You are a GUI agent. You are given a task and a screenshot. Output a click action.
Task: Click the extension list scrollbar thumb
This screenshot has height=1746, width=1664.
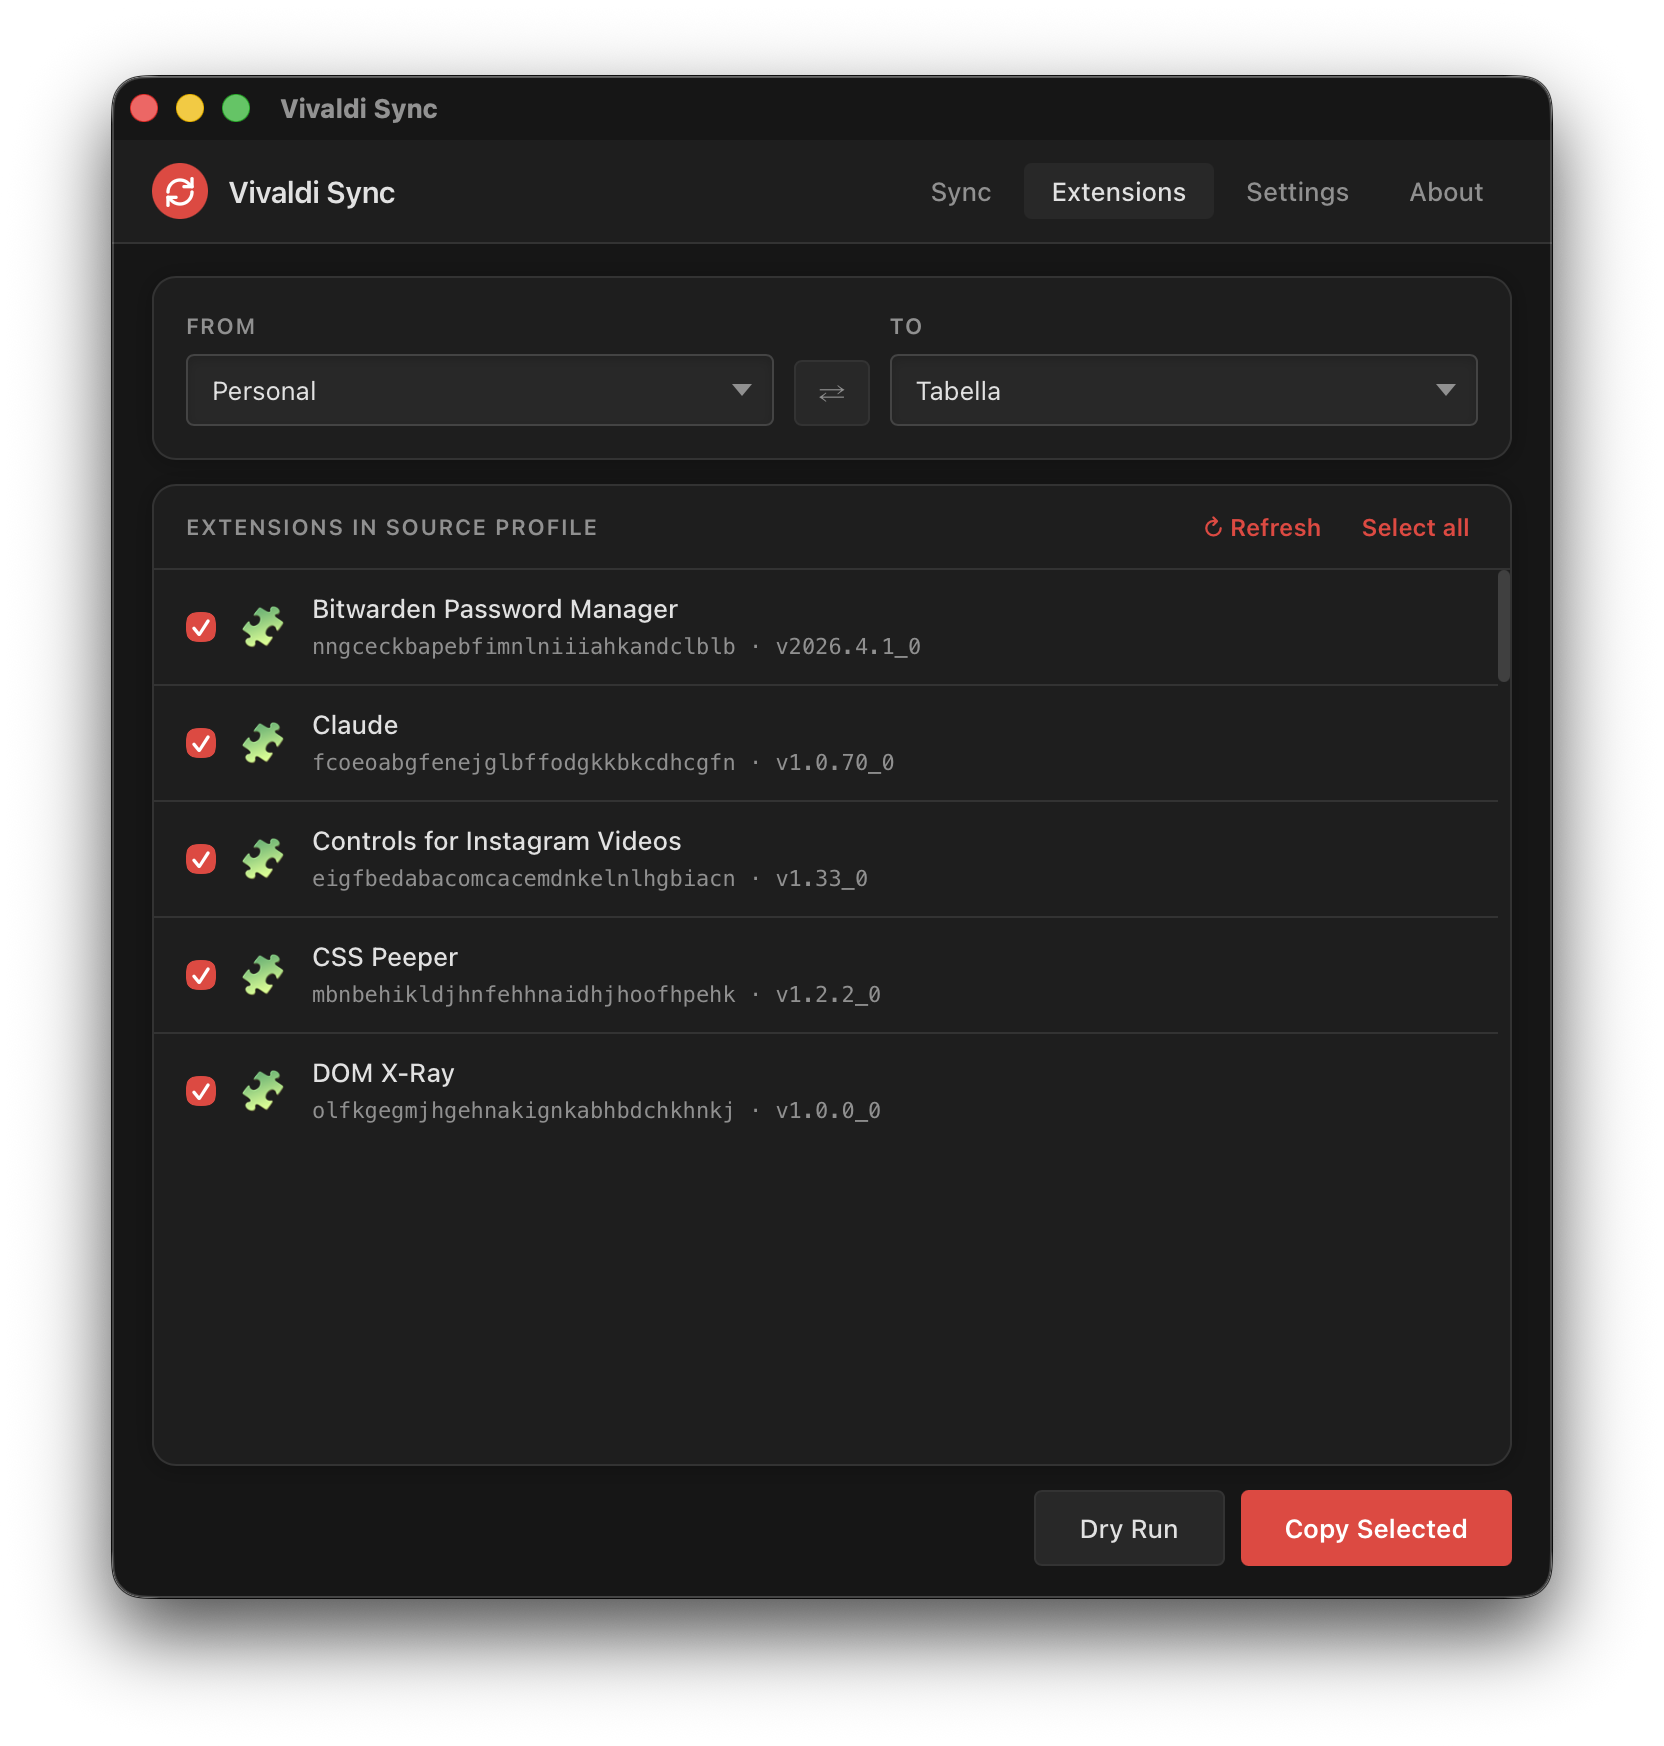pyautogui.click(x=1504, y=626)
